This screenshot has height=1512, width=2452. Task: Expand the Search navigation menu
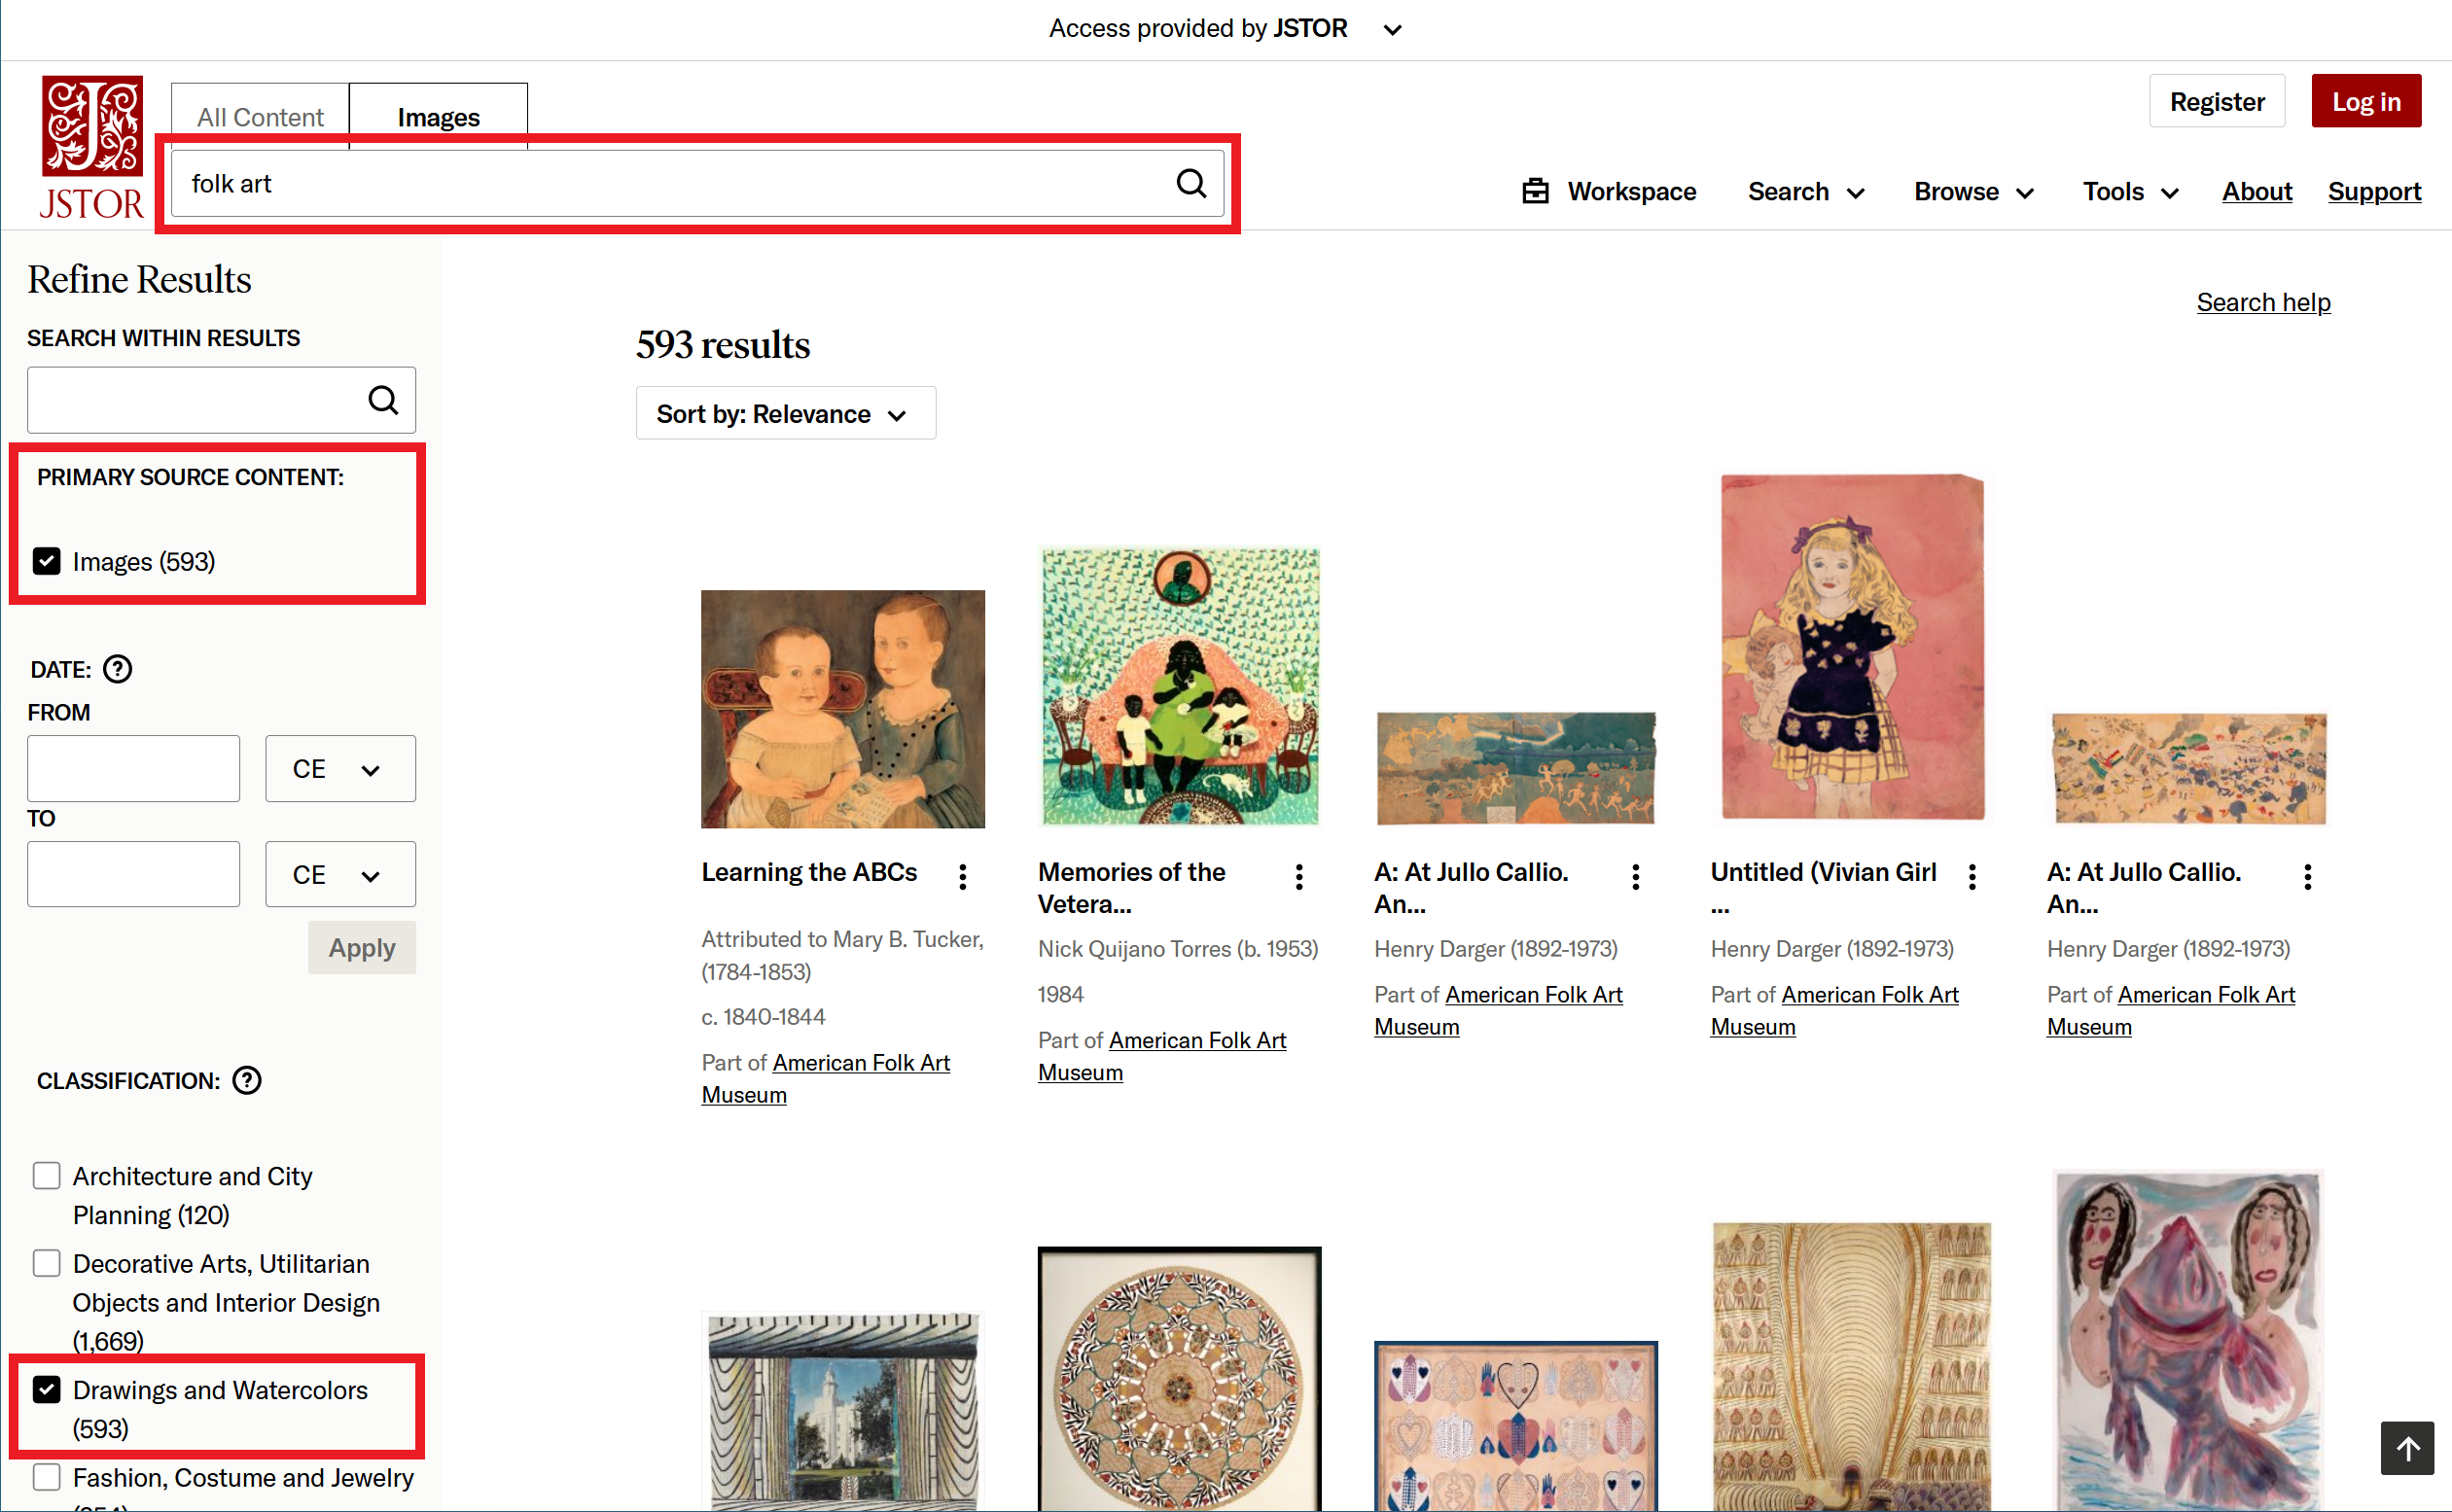(x=1805, y=191)
